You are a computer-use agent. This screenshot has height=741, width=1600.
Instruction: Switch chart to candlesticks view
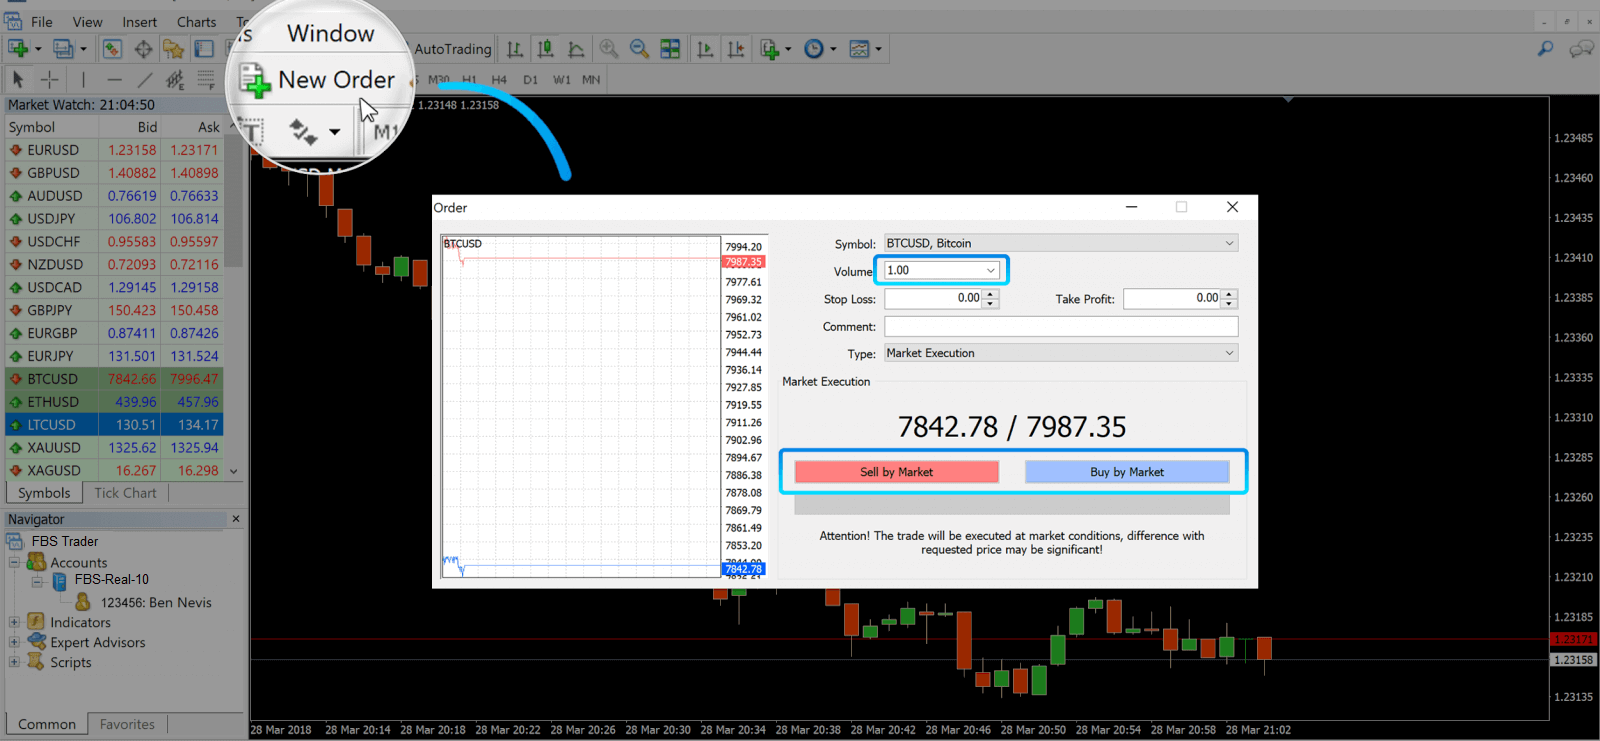545,49
